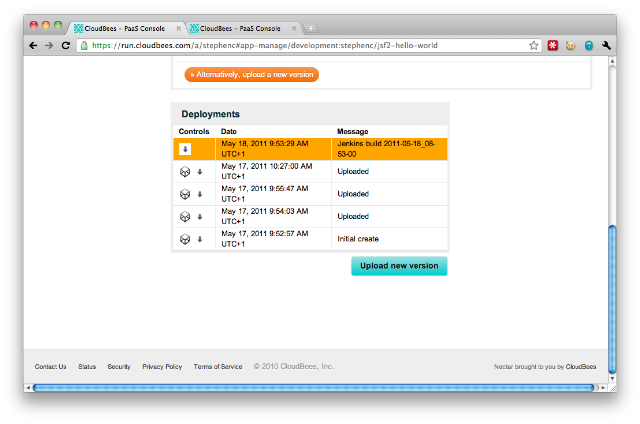Click download arrow for May 17 9:54:03 deployment
This screenshot has height=424, width=640.
(200, 217)
